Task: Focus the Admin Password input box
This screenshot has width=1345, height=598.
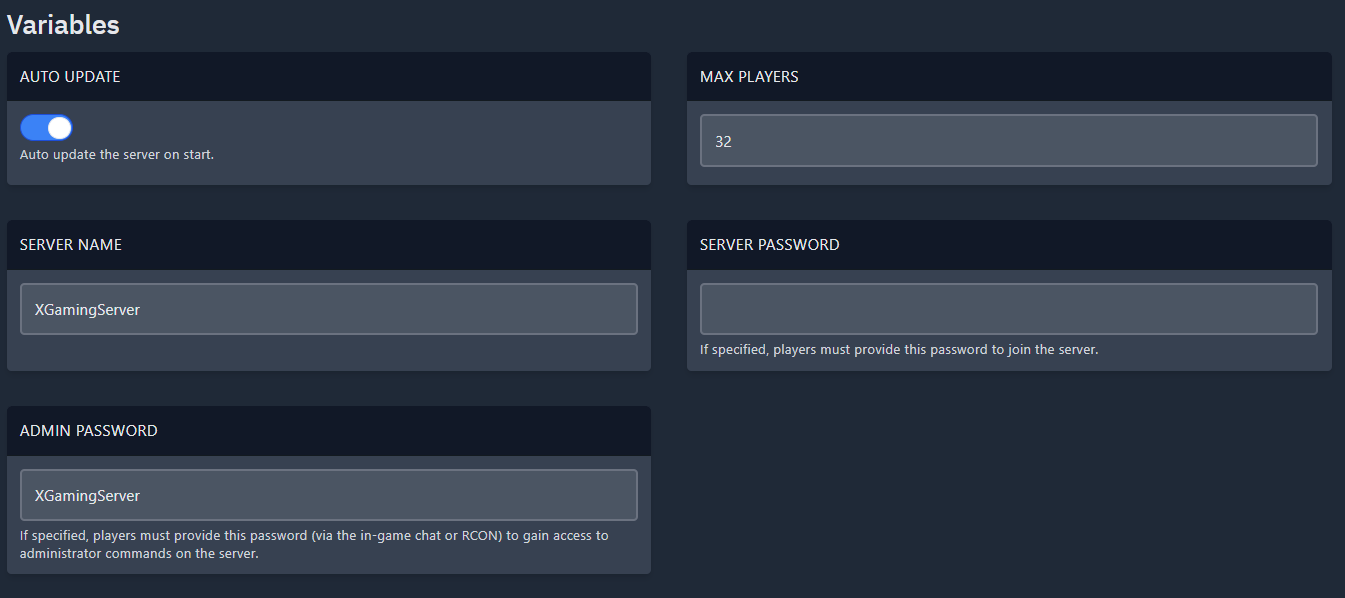Action: [x=328, y=494]
